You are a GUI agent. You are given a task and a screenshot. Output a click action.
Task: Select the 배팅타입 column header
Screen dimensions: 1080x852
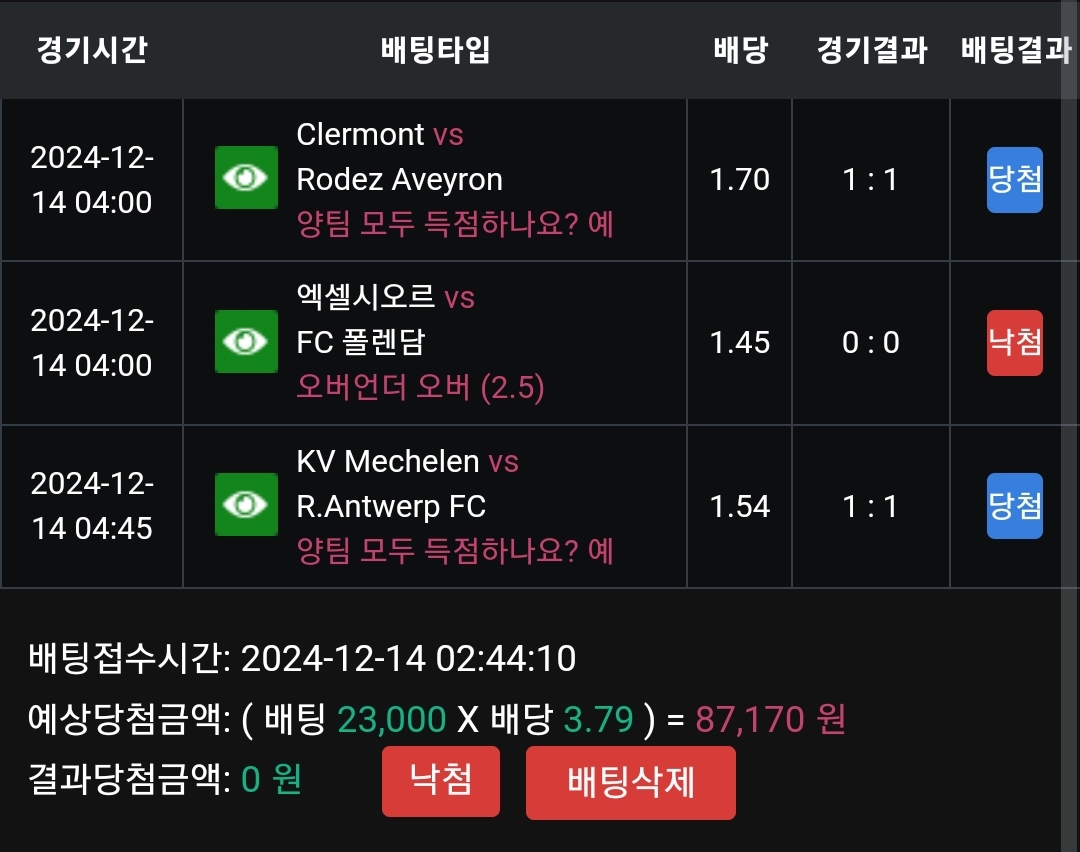(x=435, y=50)
